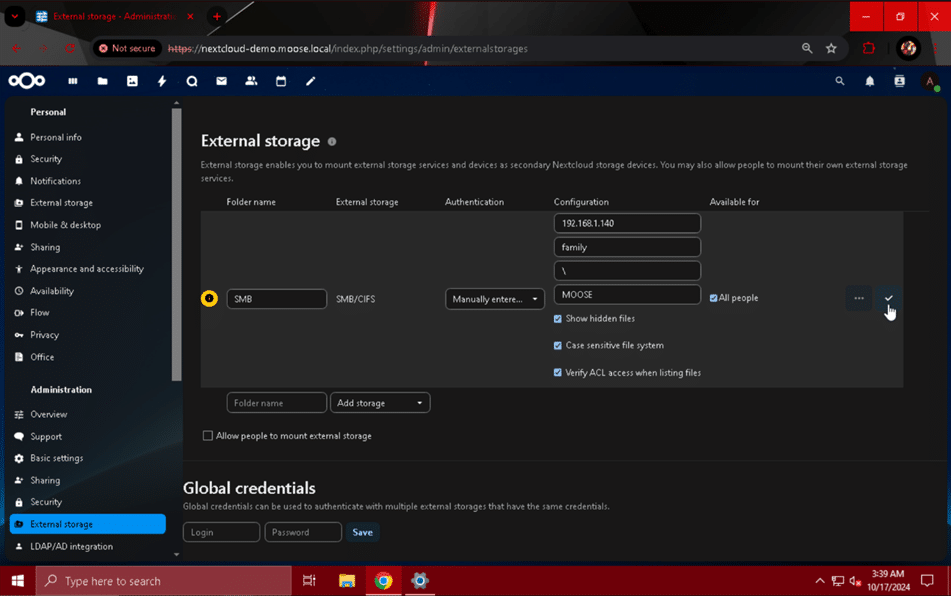Open the browser zoom magnifier icon
The height and width of the screenshot is (596, 951).
[x=807, y=49]
